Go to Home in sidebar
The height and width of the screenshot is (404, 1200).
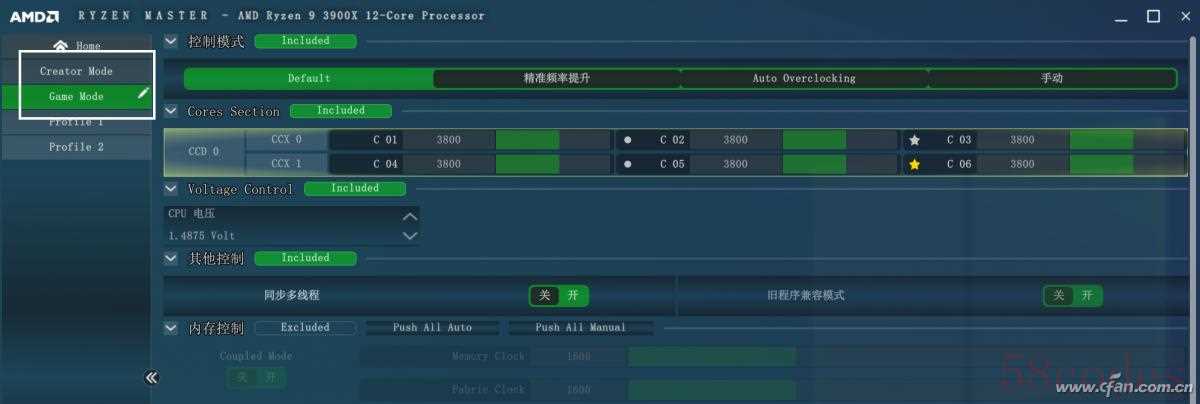point(77,46)
